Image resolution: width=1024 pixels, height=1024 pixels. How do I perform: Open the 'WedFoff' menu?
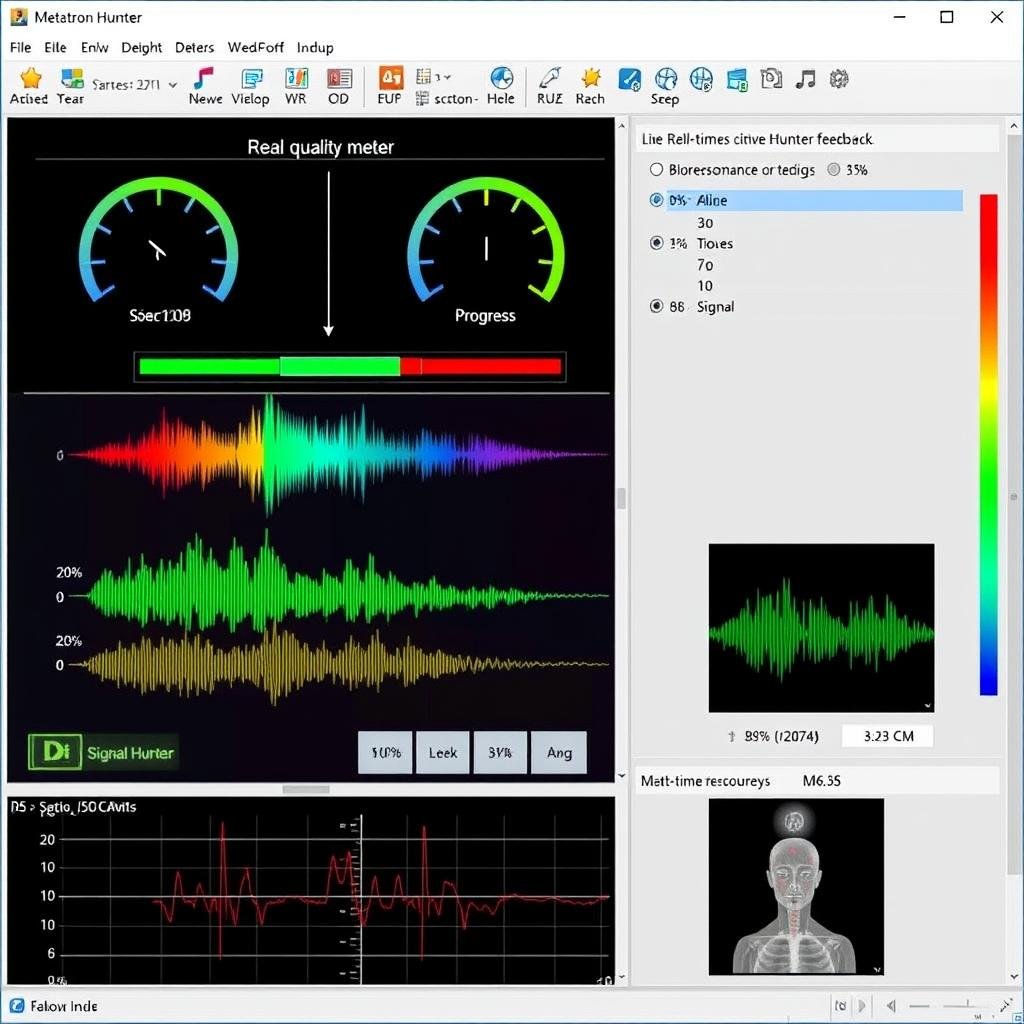(255, 47)
